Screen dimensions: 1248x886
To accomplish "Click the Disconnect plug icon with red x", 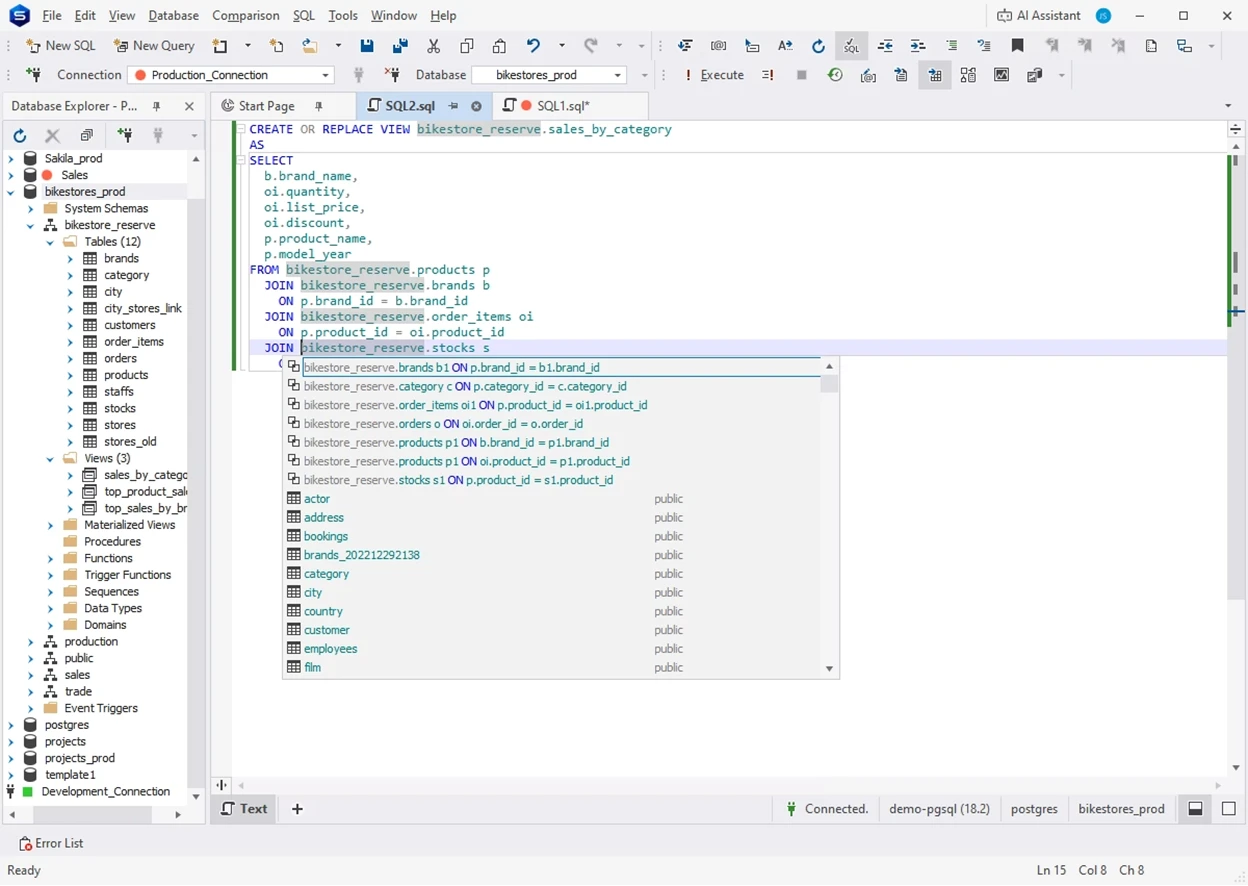I will pos(392,75).
